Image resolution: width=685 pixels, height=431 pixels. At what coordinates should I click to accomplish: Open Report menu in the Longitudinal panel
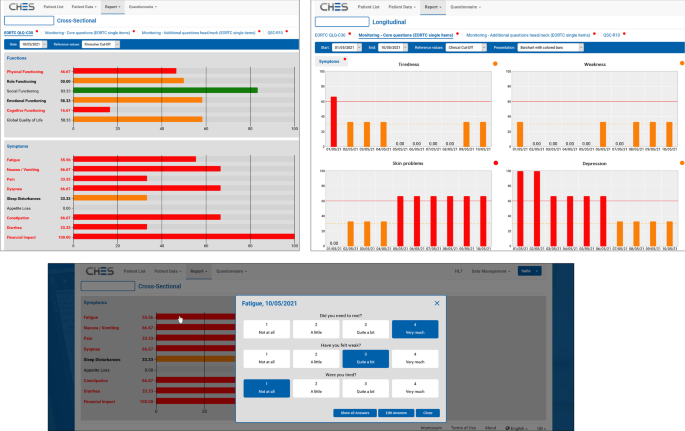(432, 7)
